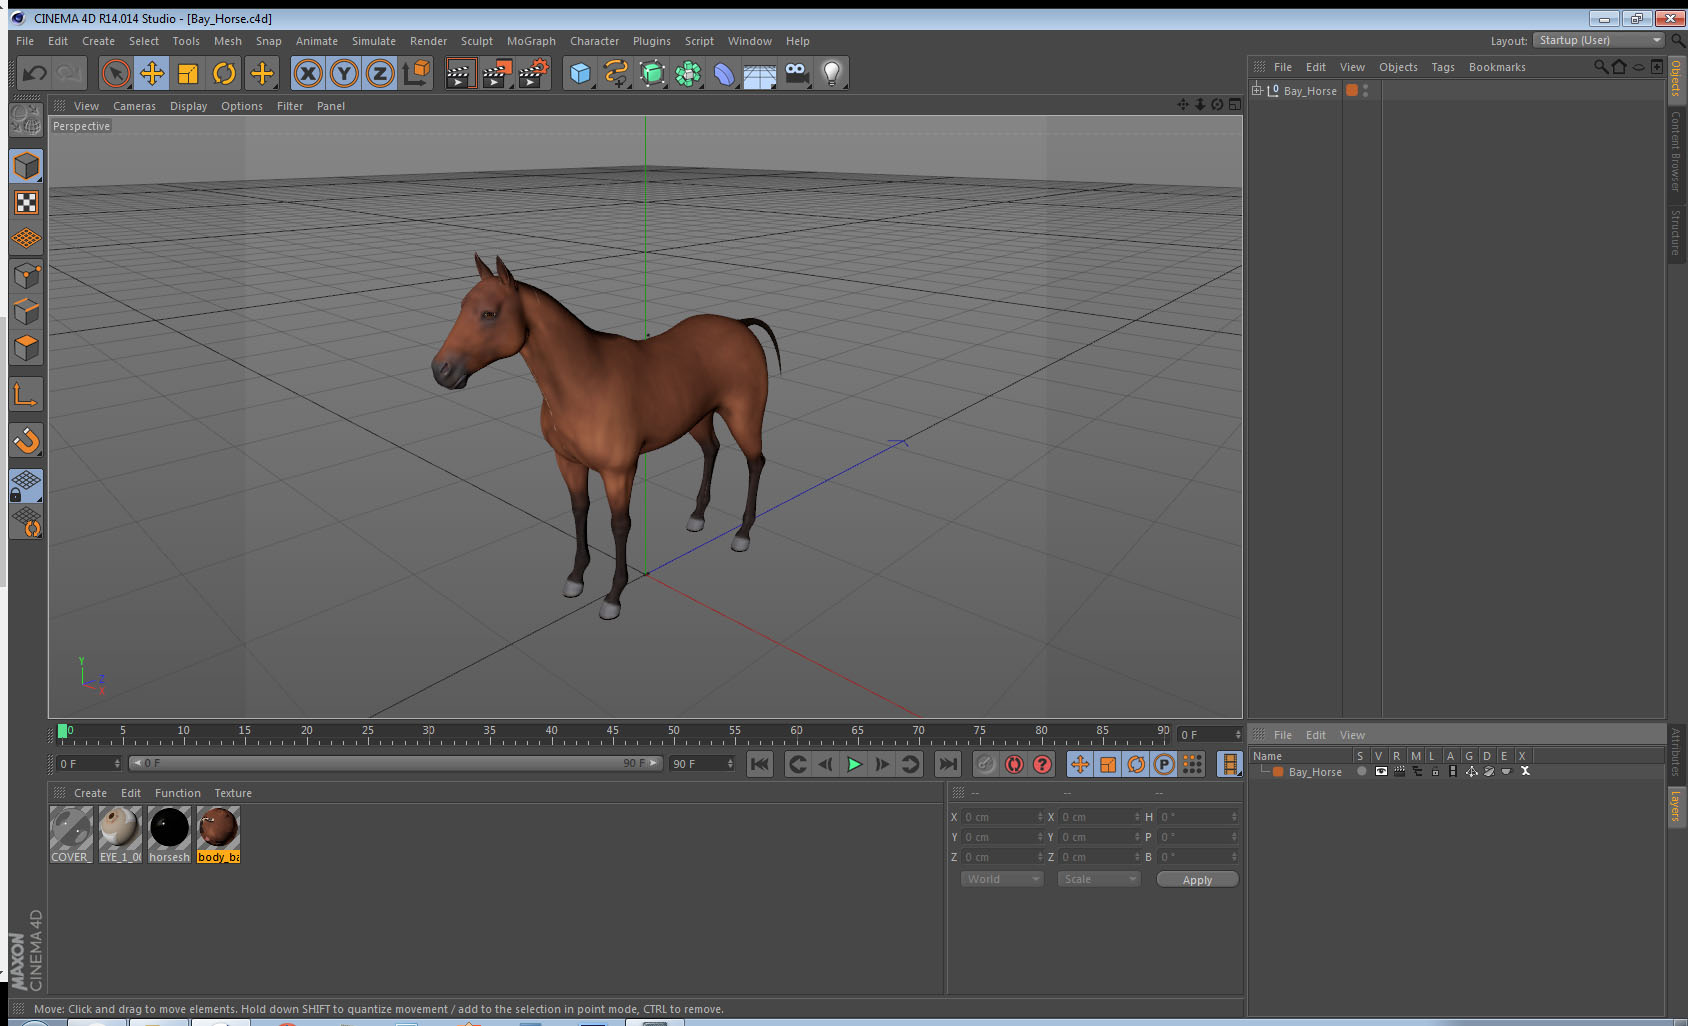Open Render Settings icon
Viewport: 1688px width, 1026px height.
534,73
